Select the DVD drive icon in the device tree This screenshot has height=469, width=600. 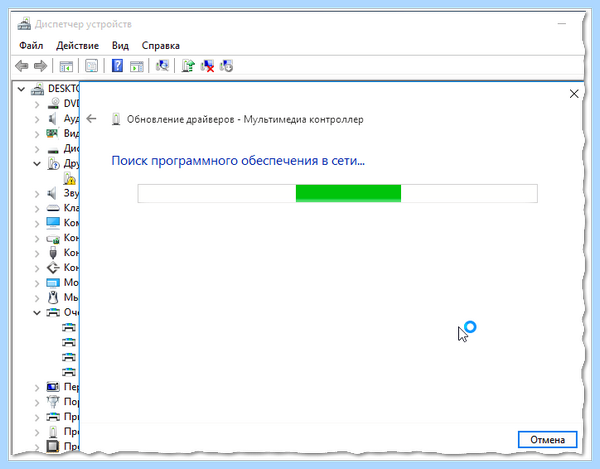pyautogui.click(x=53, y=104)
